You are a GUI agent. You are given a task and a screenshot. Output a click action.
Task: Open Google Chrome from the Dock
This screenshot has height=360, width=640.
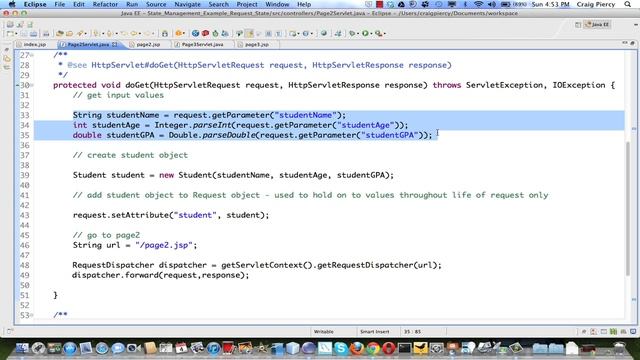point(373,348)
